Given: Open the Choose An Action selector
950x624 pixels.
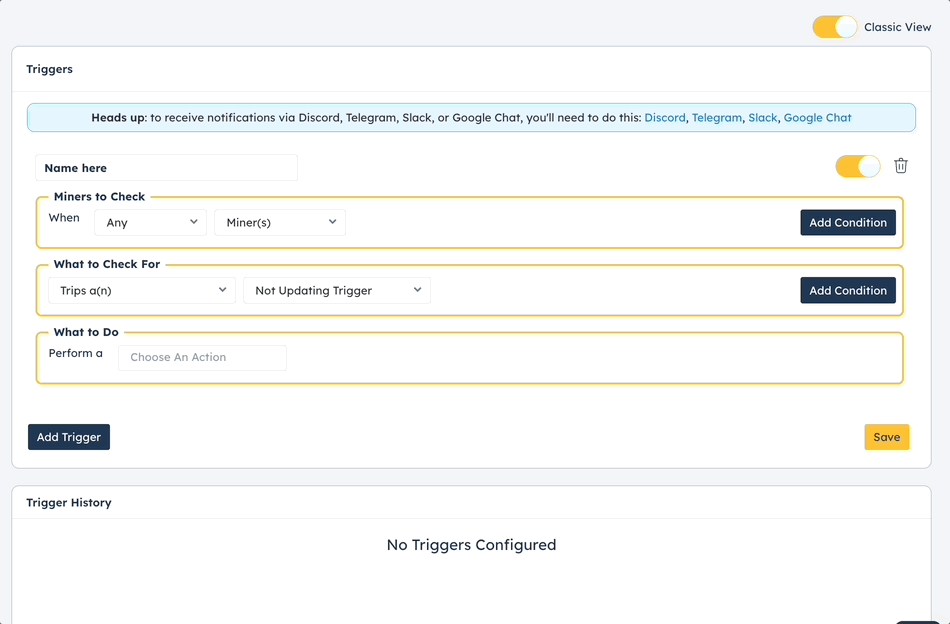Looking at the screenshot, I should [x=202, y=357].
